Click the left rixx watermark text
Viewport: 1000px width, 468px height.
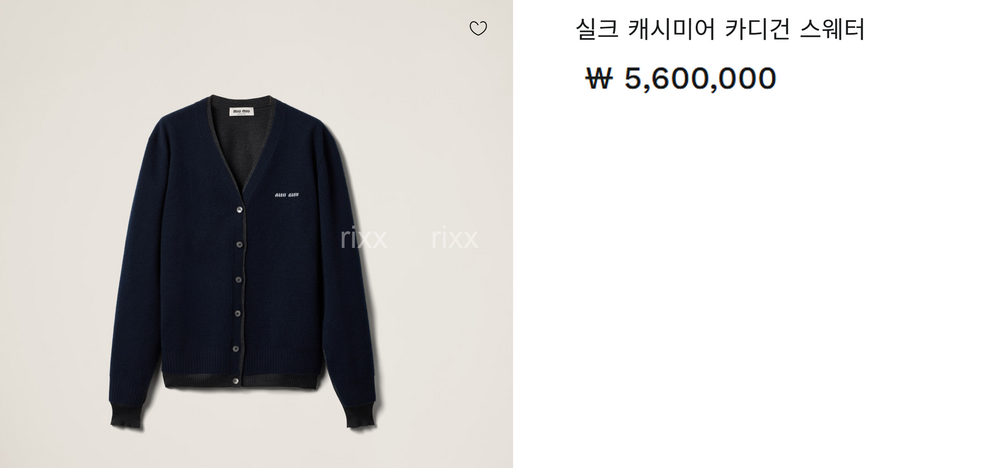tap(364, 239)
